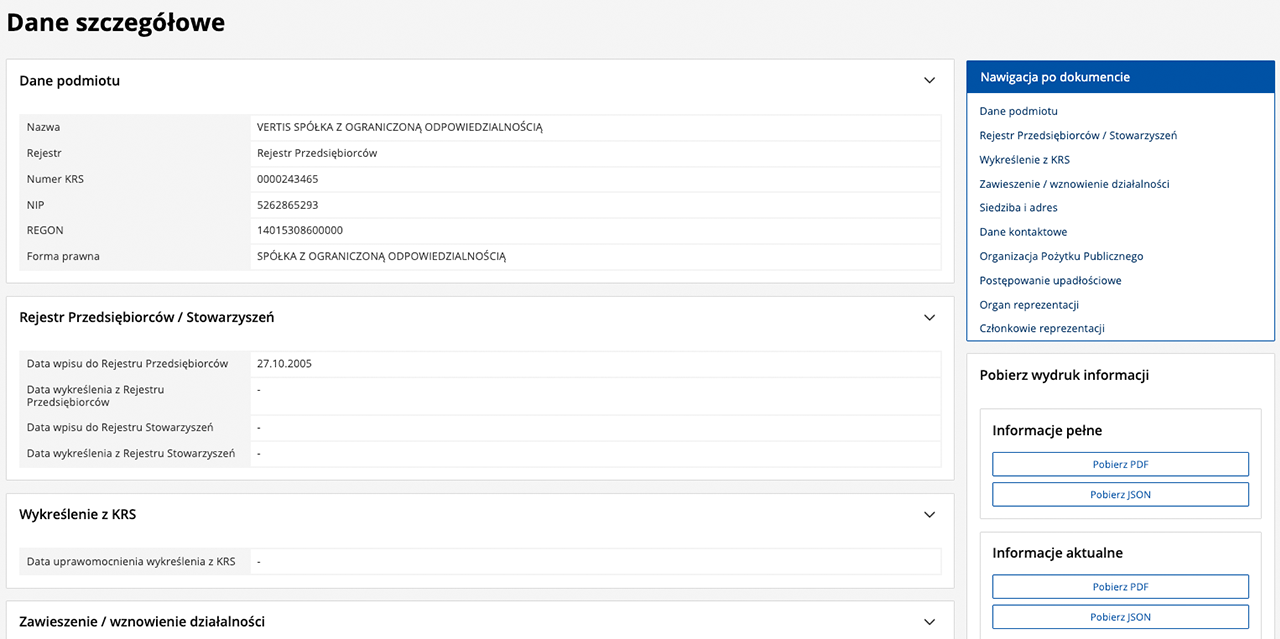Viewport: 1280px width, 639px height.
Task: Click the Forma prawna field label
Action: pos(63,256)
